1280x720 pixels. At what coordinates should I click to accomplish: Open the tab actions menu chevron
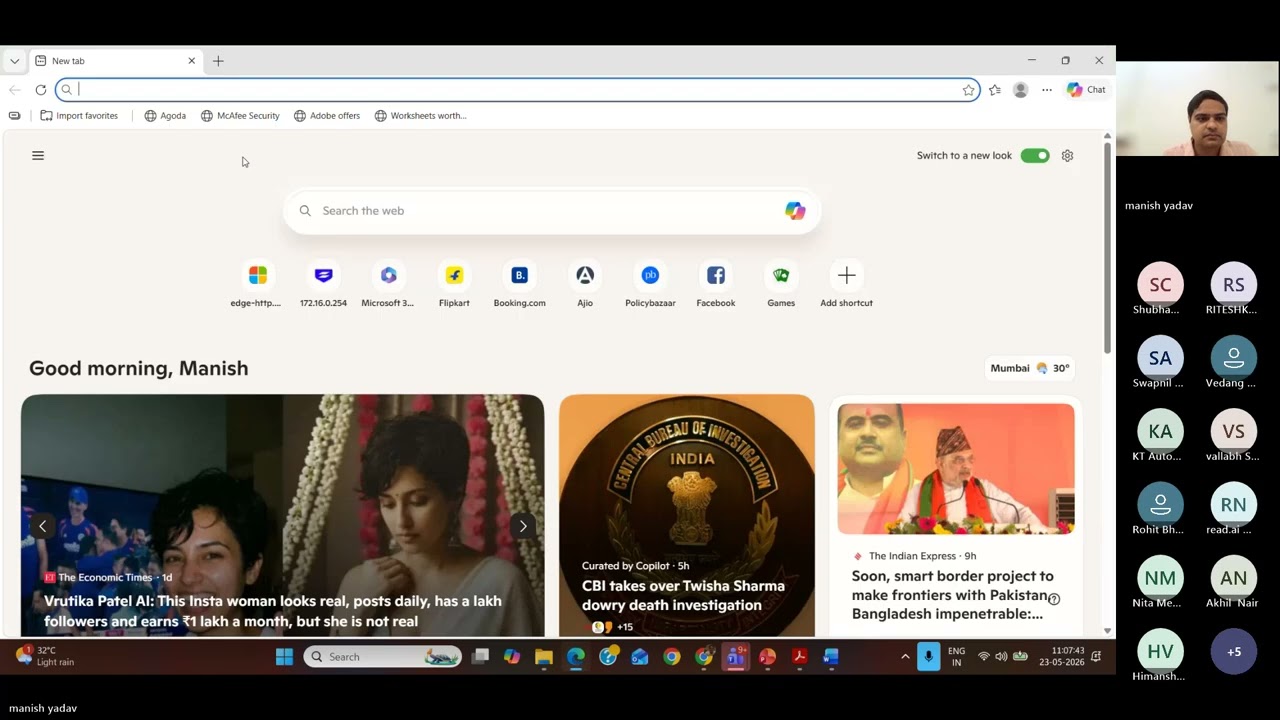click(14, 61)
